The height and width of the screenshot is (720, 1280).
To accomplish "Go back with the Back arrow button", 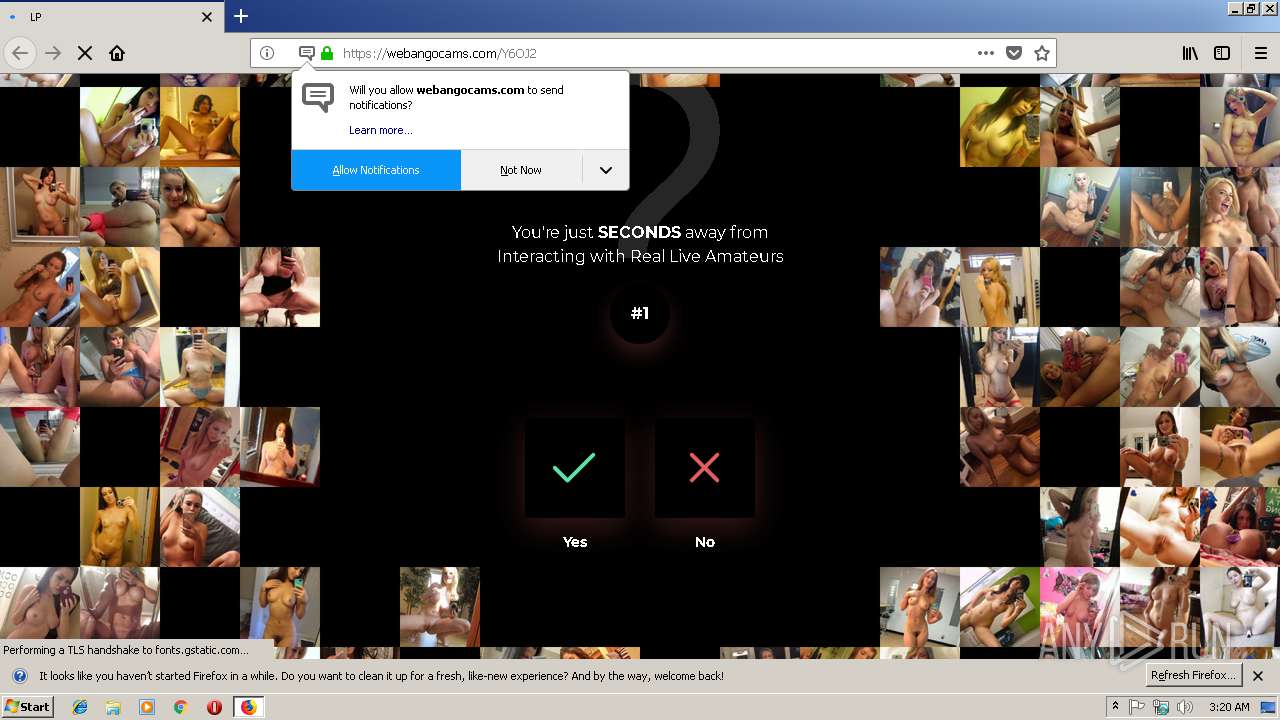I will pyautogui.click(x=20, y=53).
